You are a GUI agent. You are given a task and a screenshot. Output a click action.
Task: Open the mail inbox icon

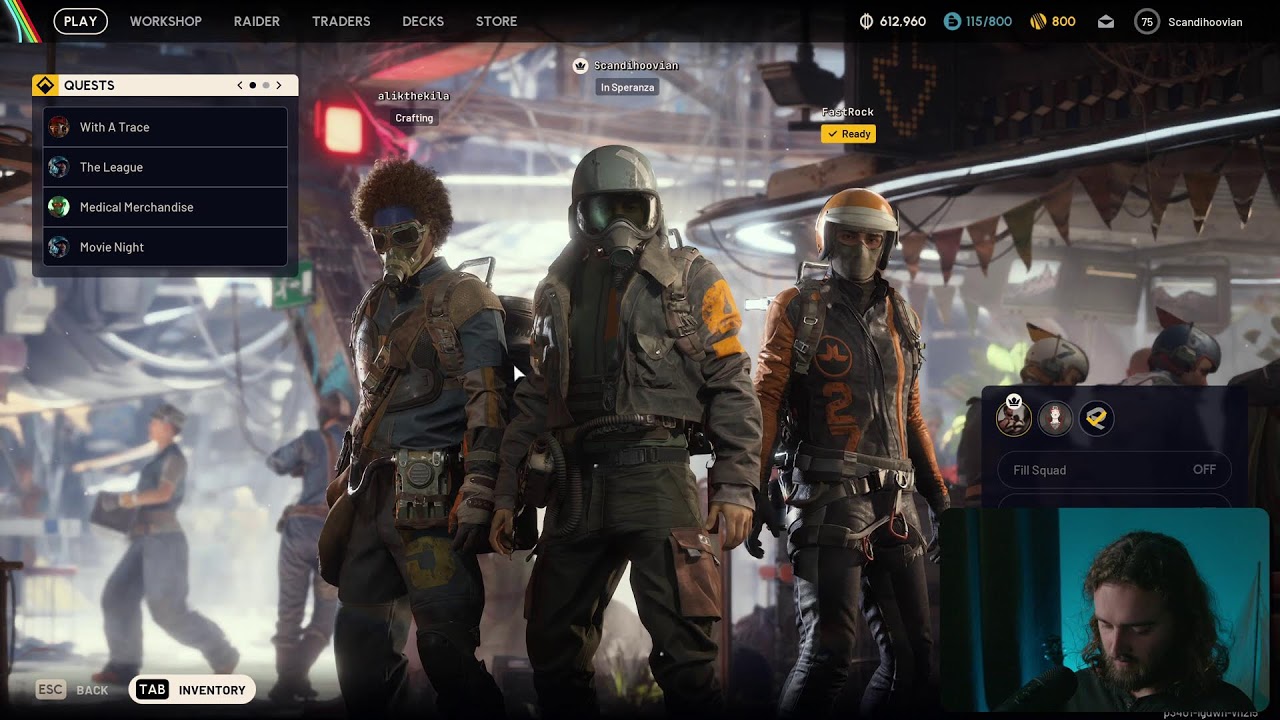click(1106, 21)
